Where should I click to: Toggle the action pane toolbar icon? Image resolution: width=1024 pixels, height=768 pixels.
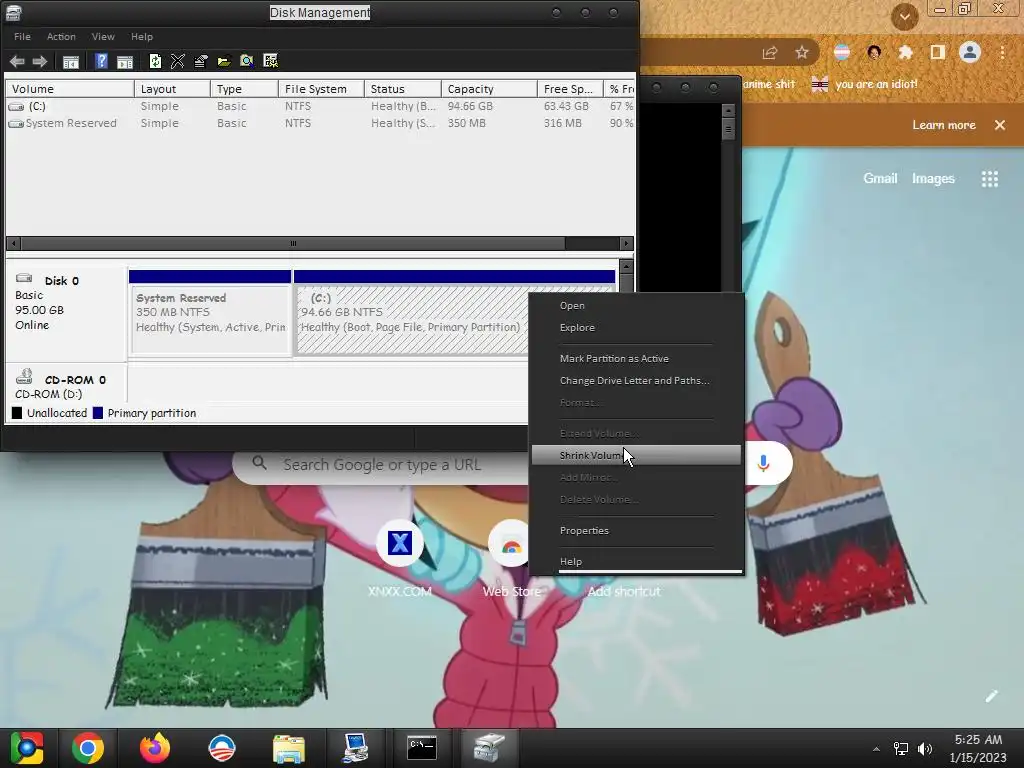(x=125, y=61)
